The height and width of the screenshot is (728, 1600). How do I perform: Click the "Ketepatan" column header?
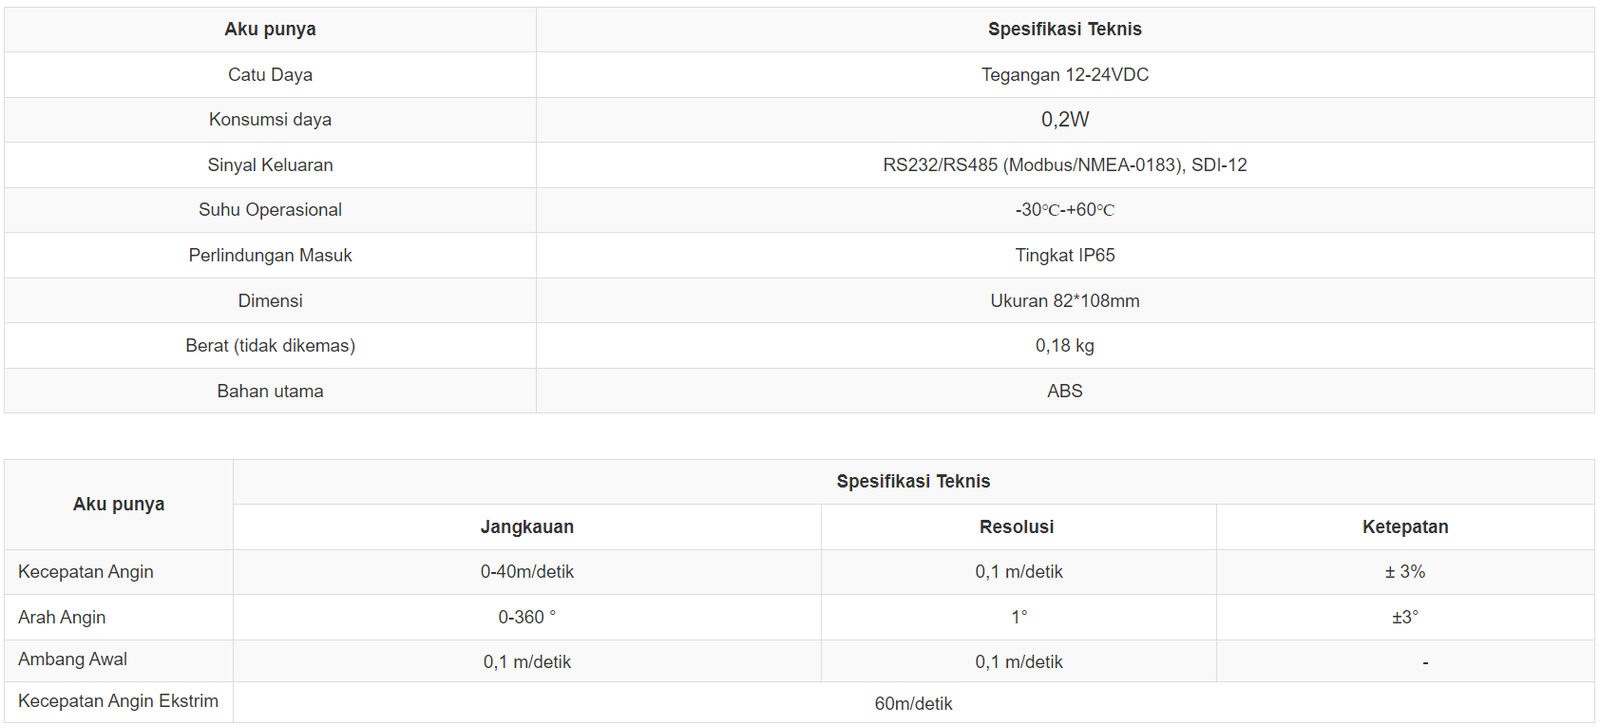click(1404, 527)
